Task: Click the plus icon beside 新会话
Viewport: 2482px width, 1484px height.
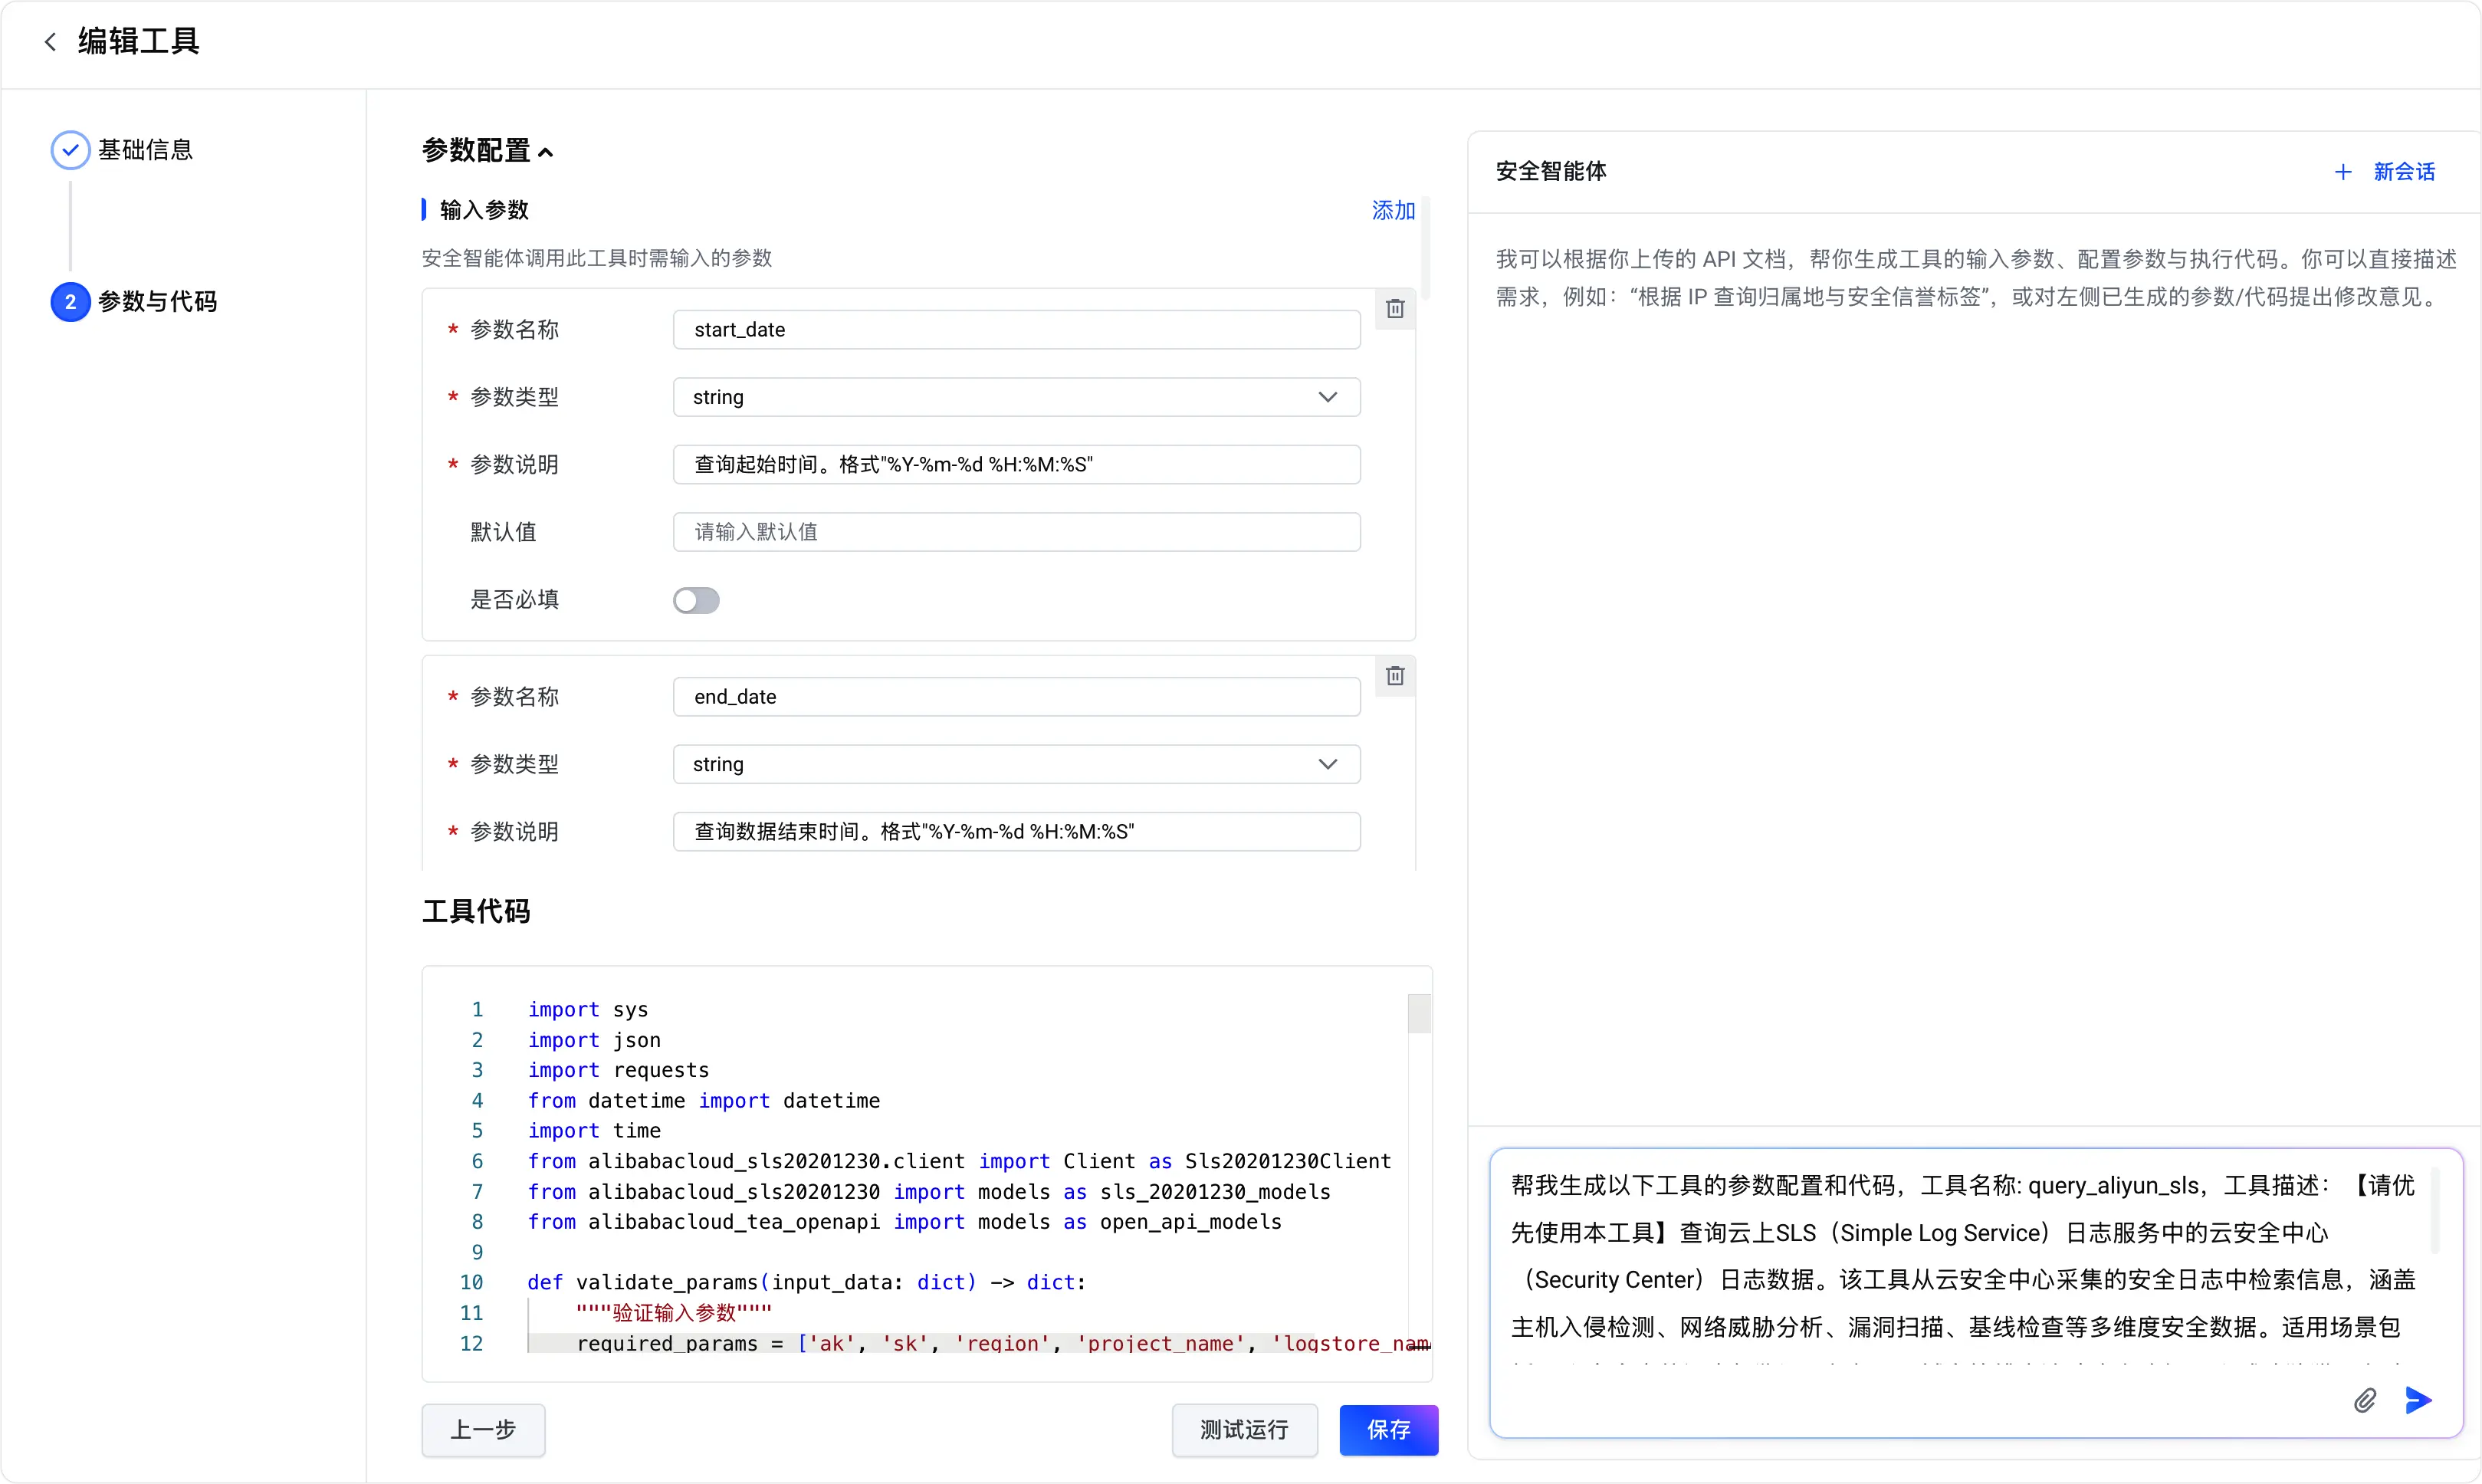Action: (2342, 172)
